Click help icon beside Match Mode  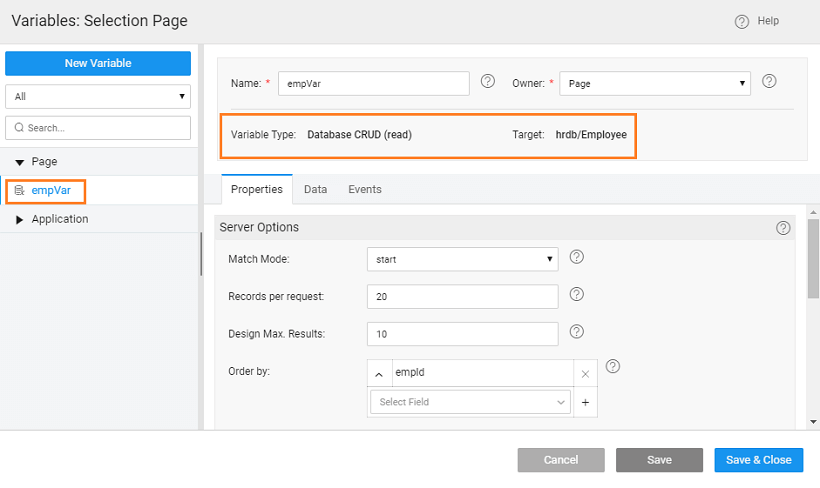click(576, 258)
